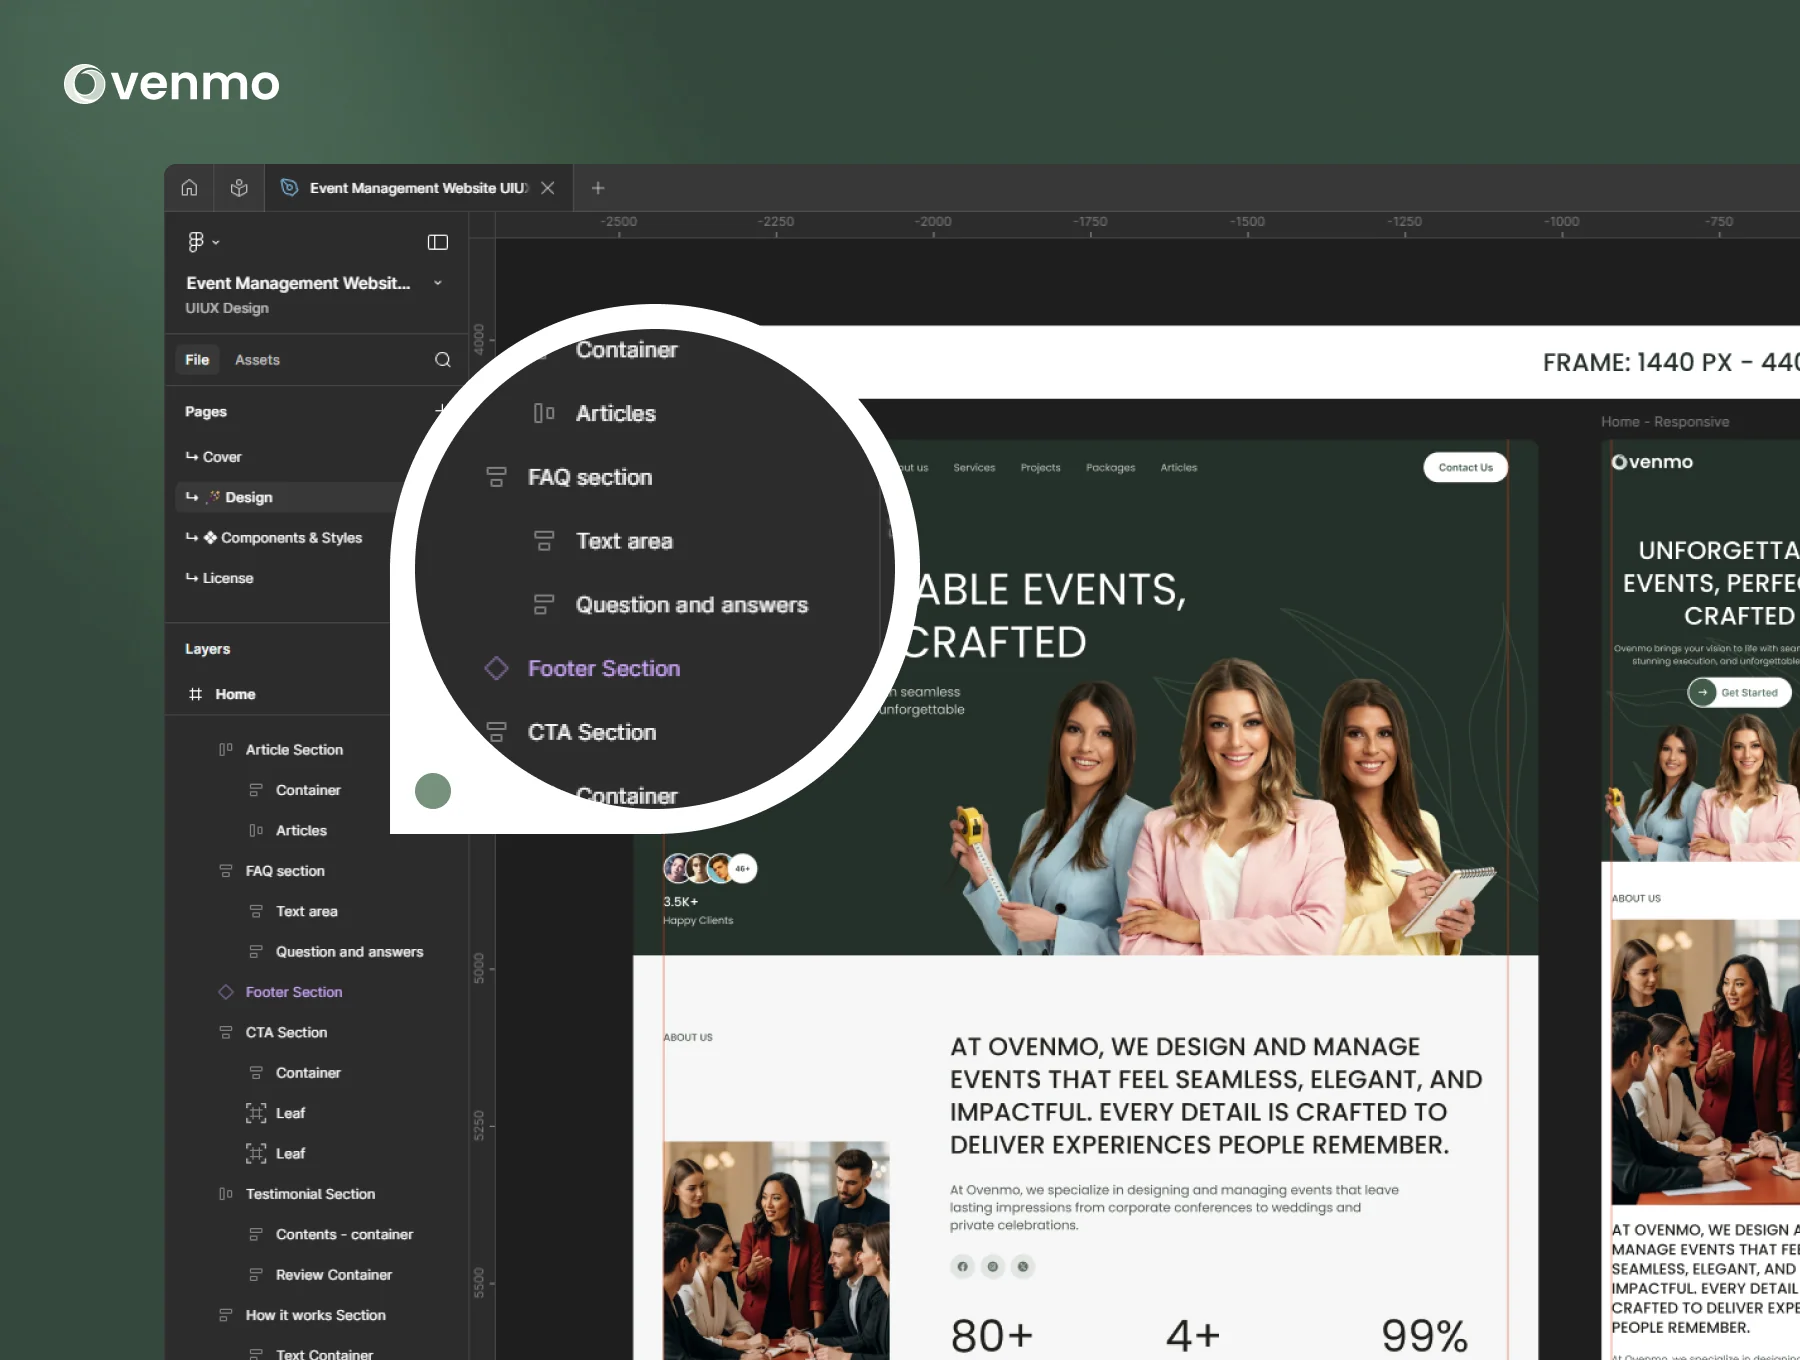Screen dimensions: 1800x1360
Task: Click Footer Section diamond icon in magnifier
Action: coord(496,668)
